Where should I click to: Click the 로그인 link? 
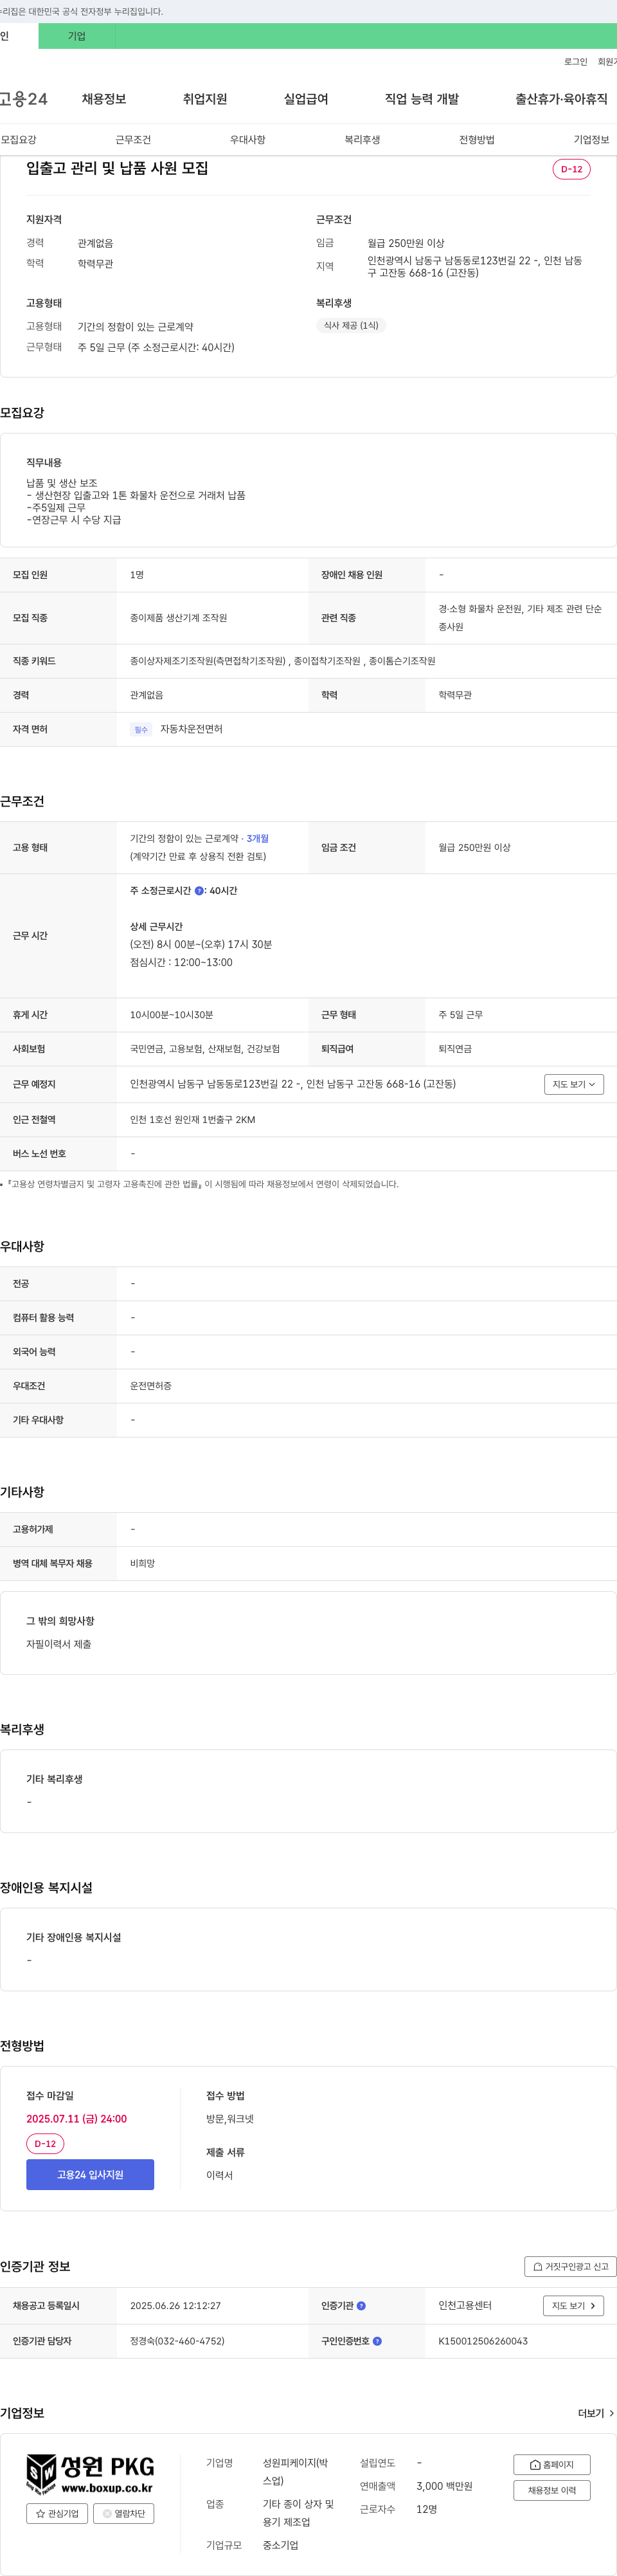tap(575, 62)
